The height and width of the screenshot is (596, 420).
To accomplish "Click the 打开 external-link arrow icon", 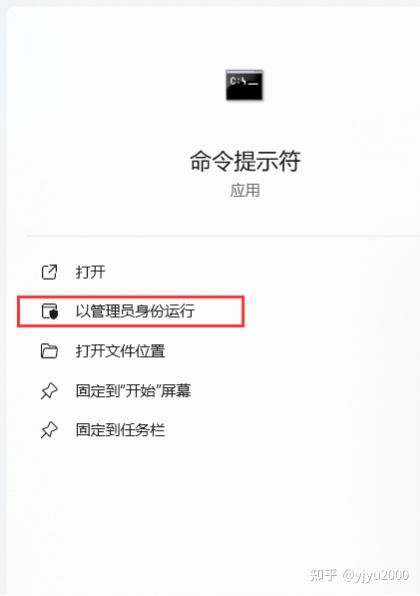I will click(x=49, y=272).
